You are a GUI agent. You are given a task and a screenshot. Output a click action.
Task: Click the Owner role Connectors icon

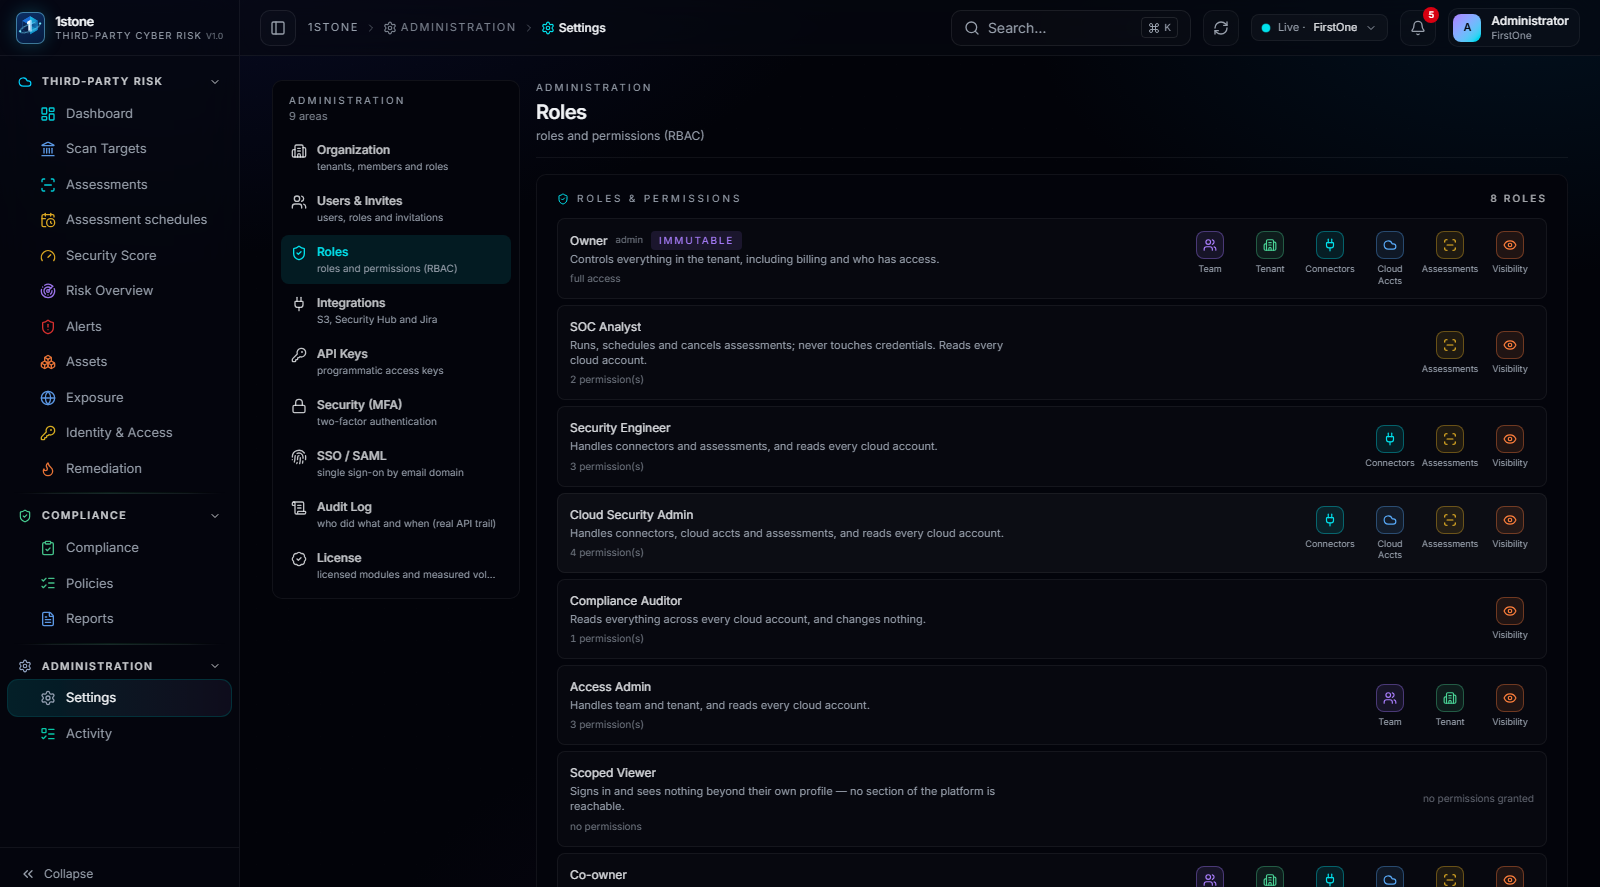point(1330,245)
